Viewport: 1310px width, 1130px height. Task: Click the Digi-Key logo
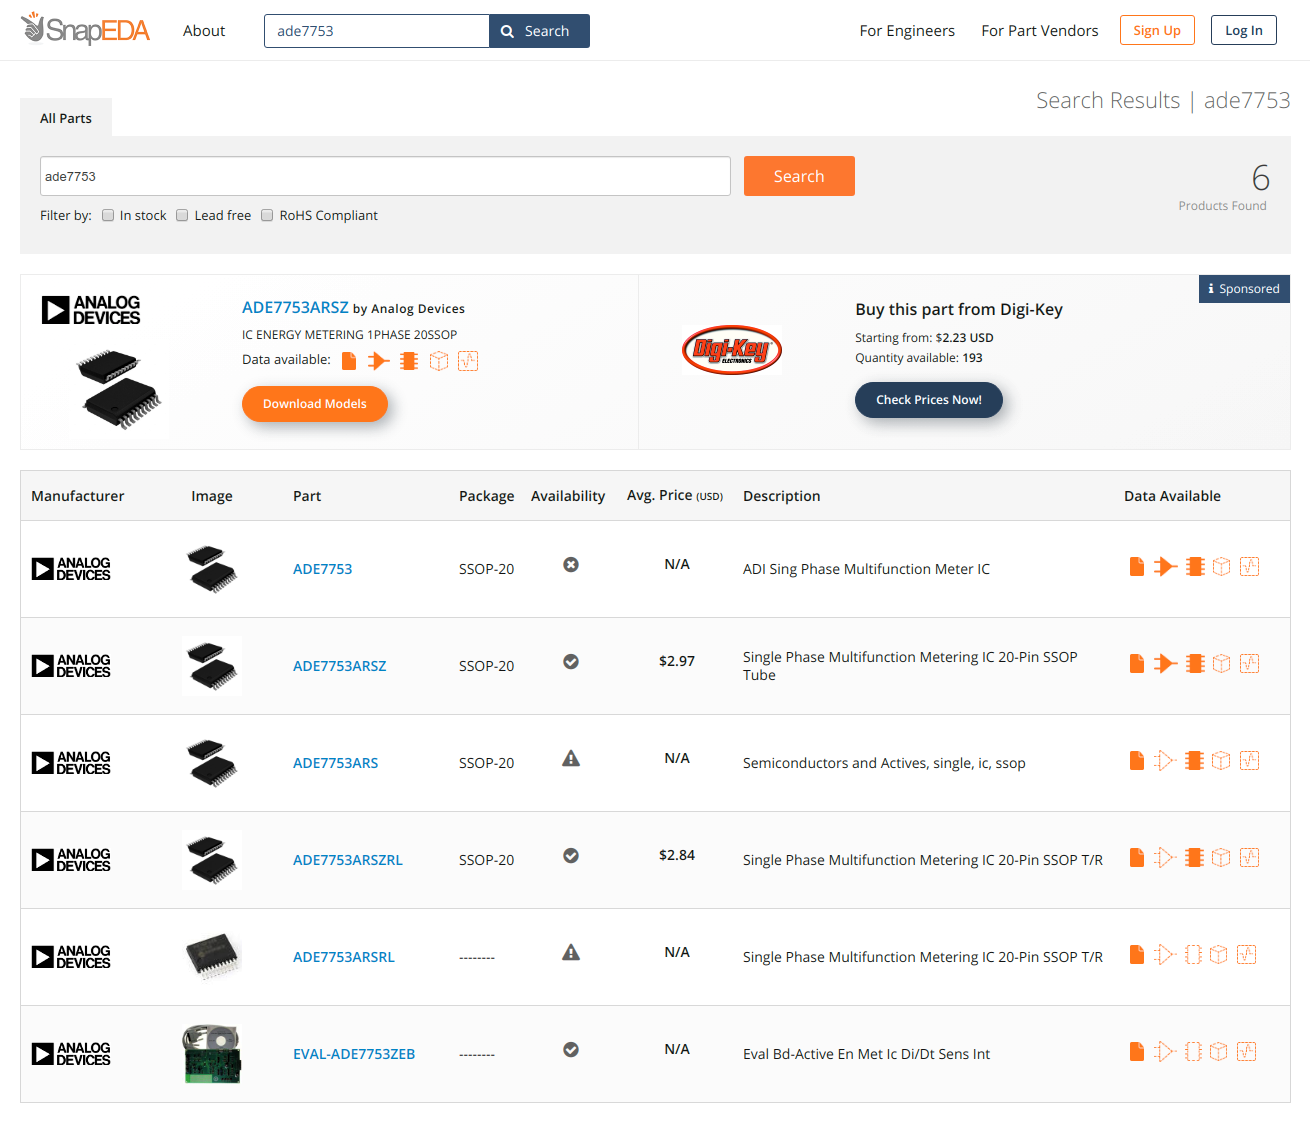[x=731, y=350]
